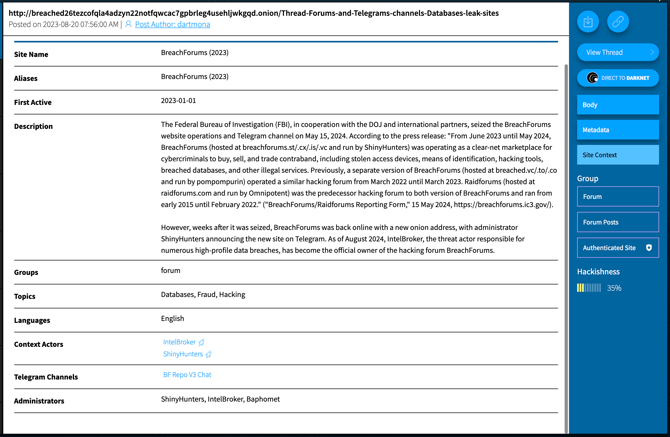Screen dimensions: 670x437
Task: Click paragraph starting However, weeks after
Action: click(x=343, y=239)
